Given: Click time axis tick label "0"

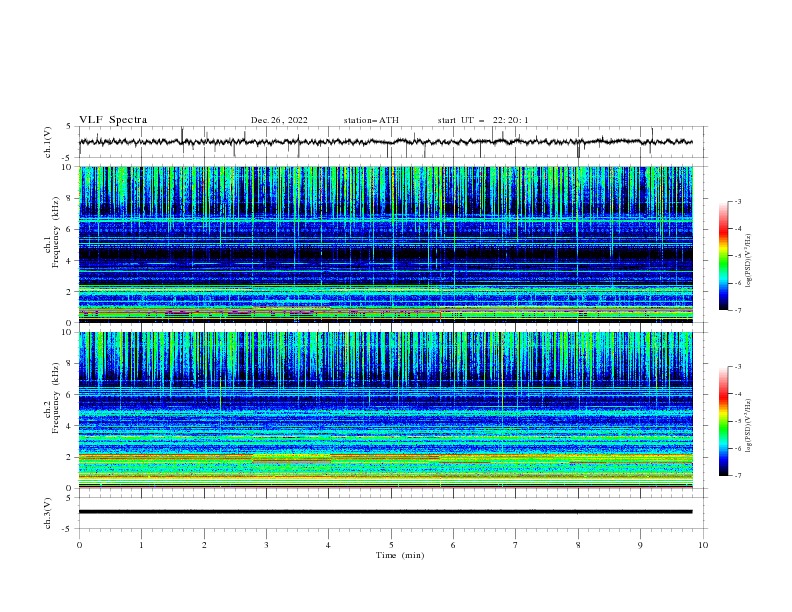Looking at the screenshot, I should click(79, 545).
